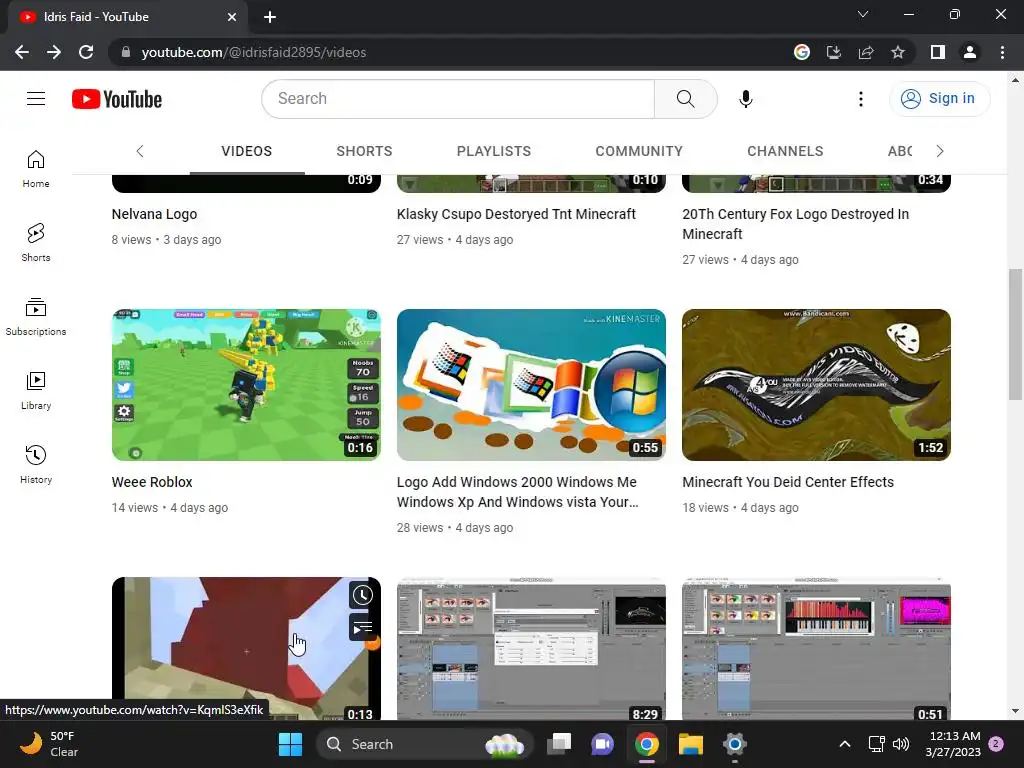Click the Google icon in address bar
Screen dimensions: 1024x768
point(802,52)
